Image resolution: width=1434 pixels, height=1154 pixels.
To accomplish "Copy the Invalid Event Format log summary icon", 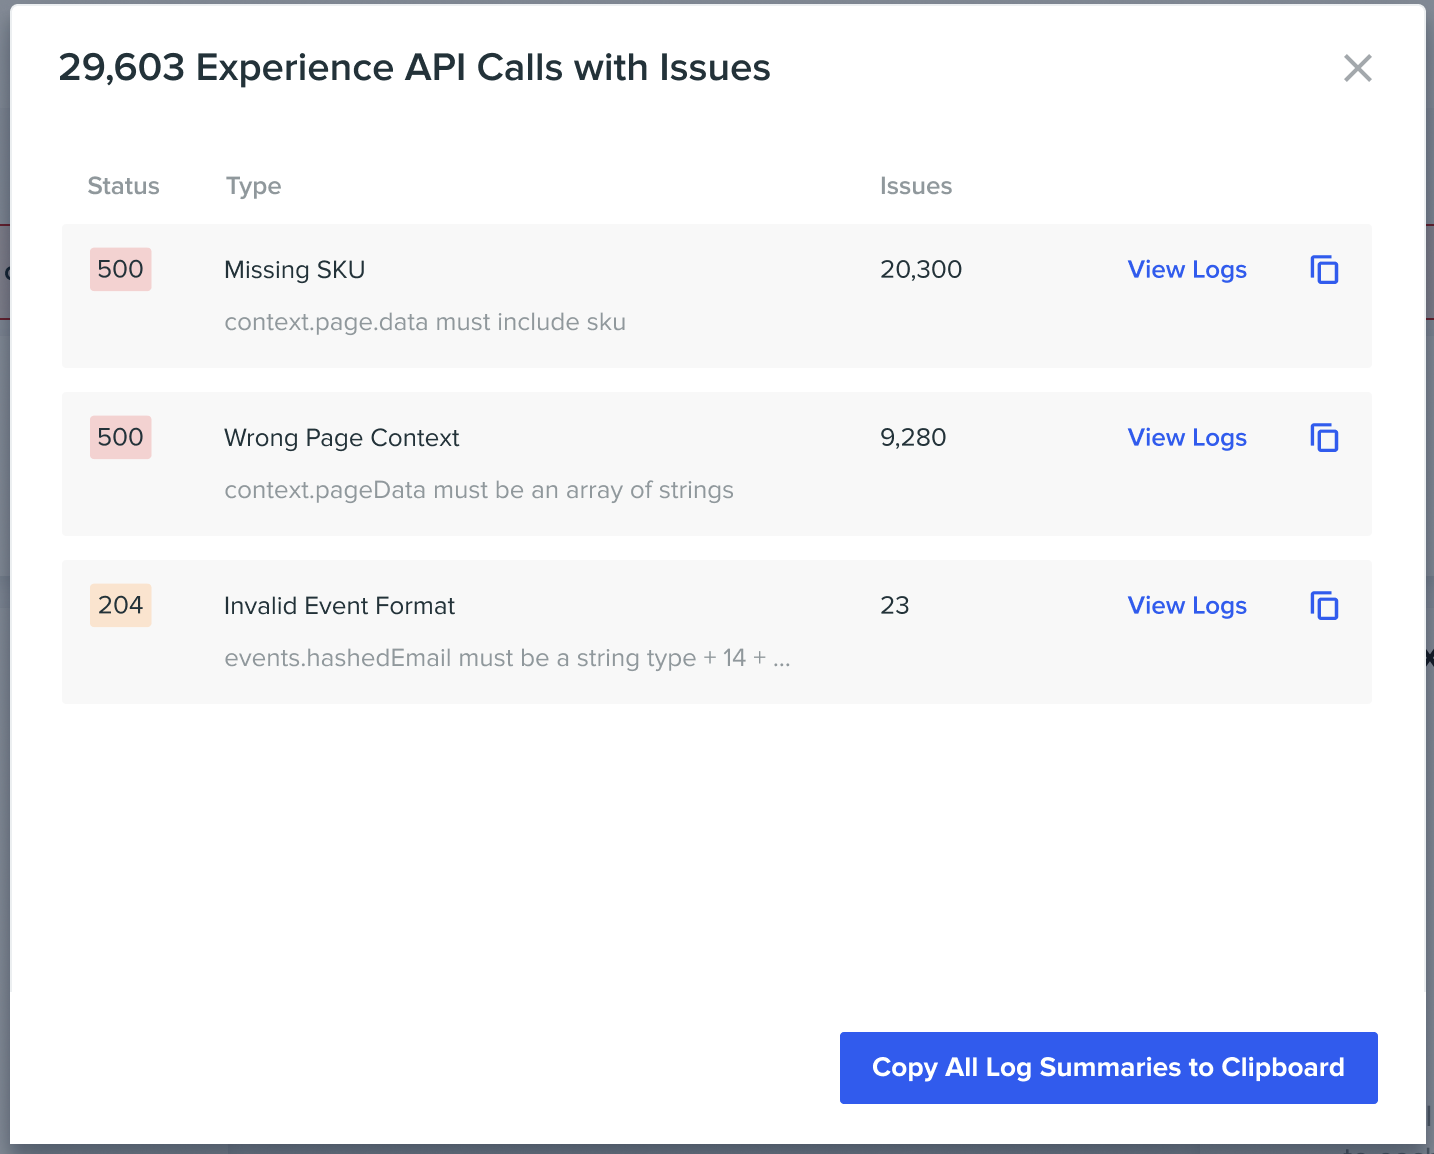I will (1324, 606).
